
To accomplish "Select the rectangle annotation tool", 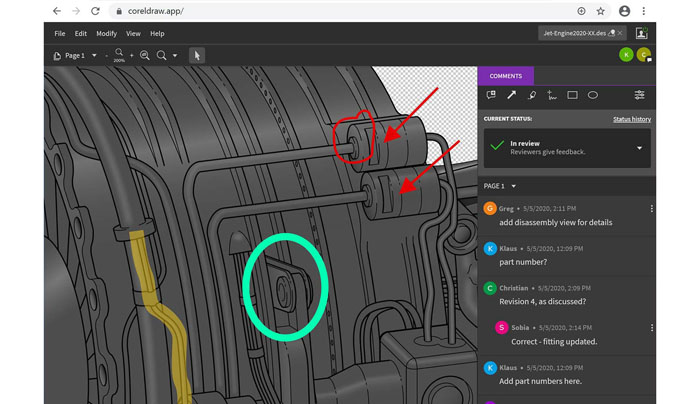I will pyautogui.click(x=572, y=95).
